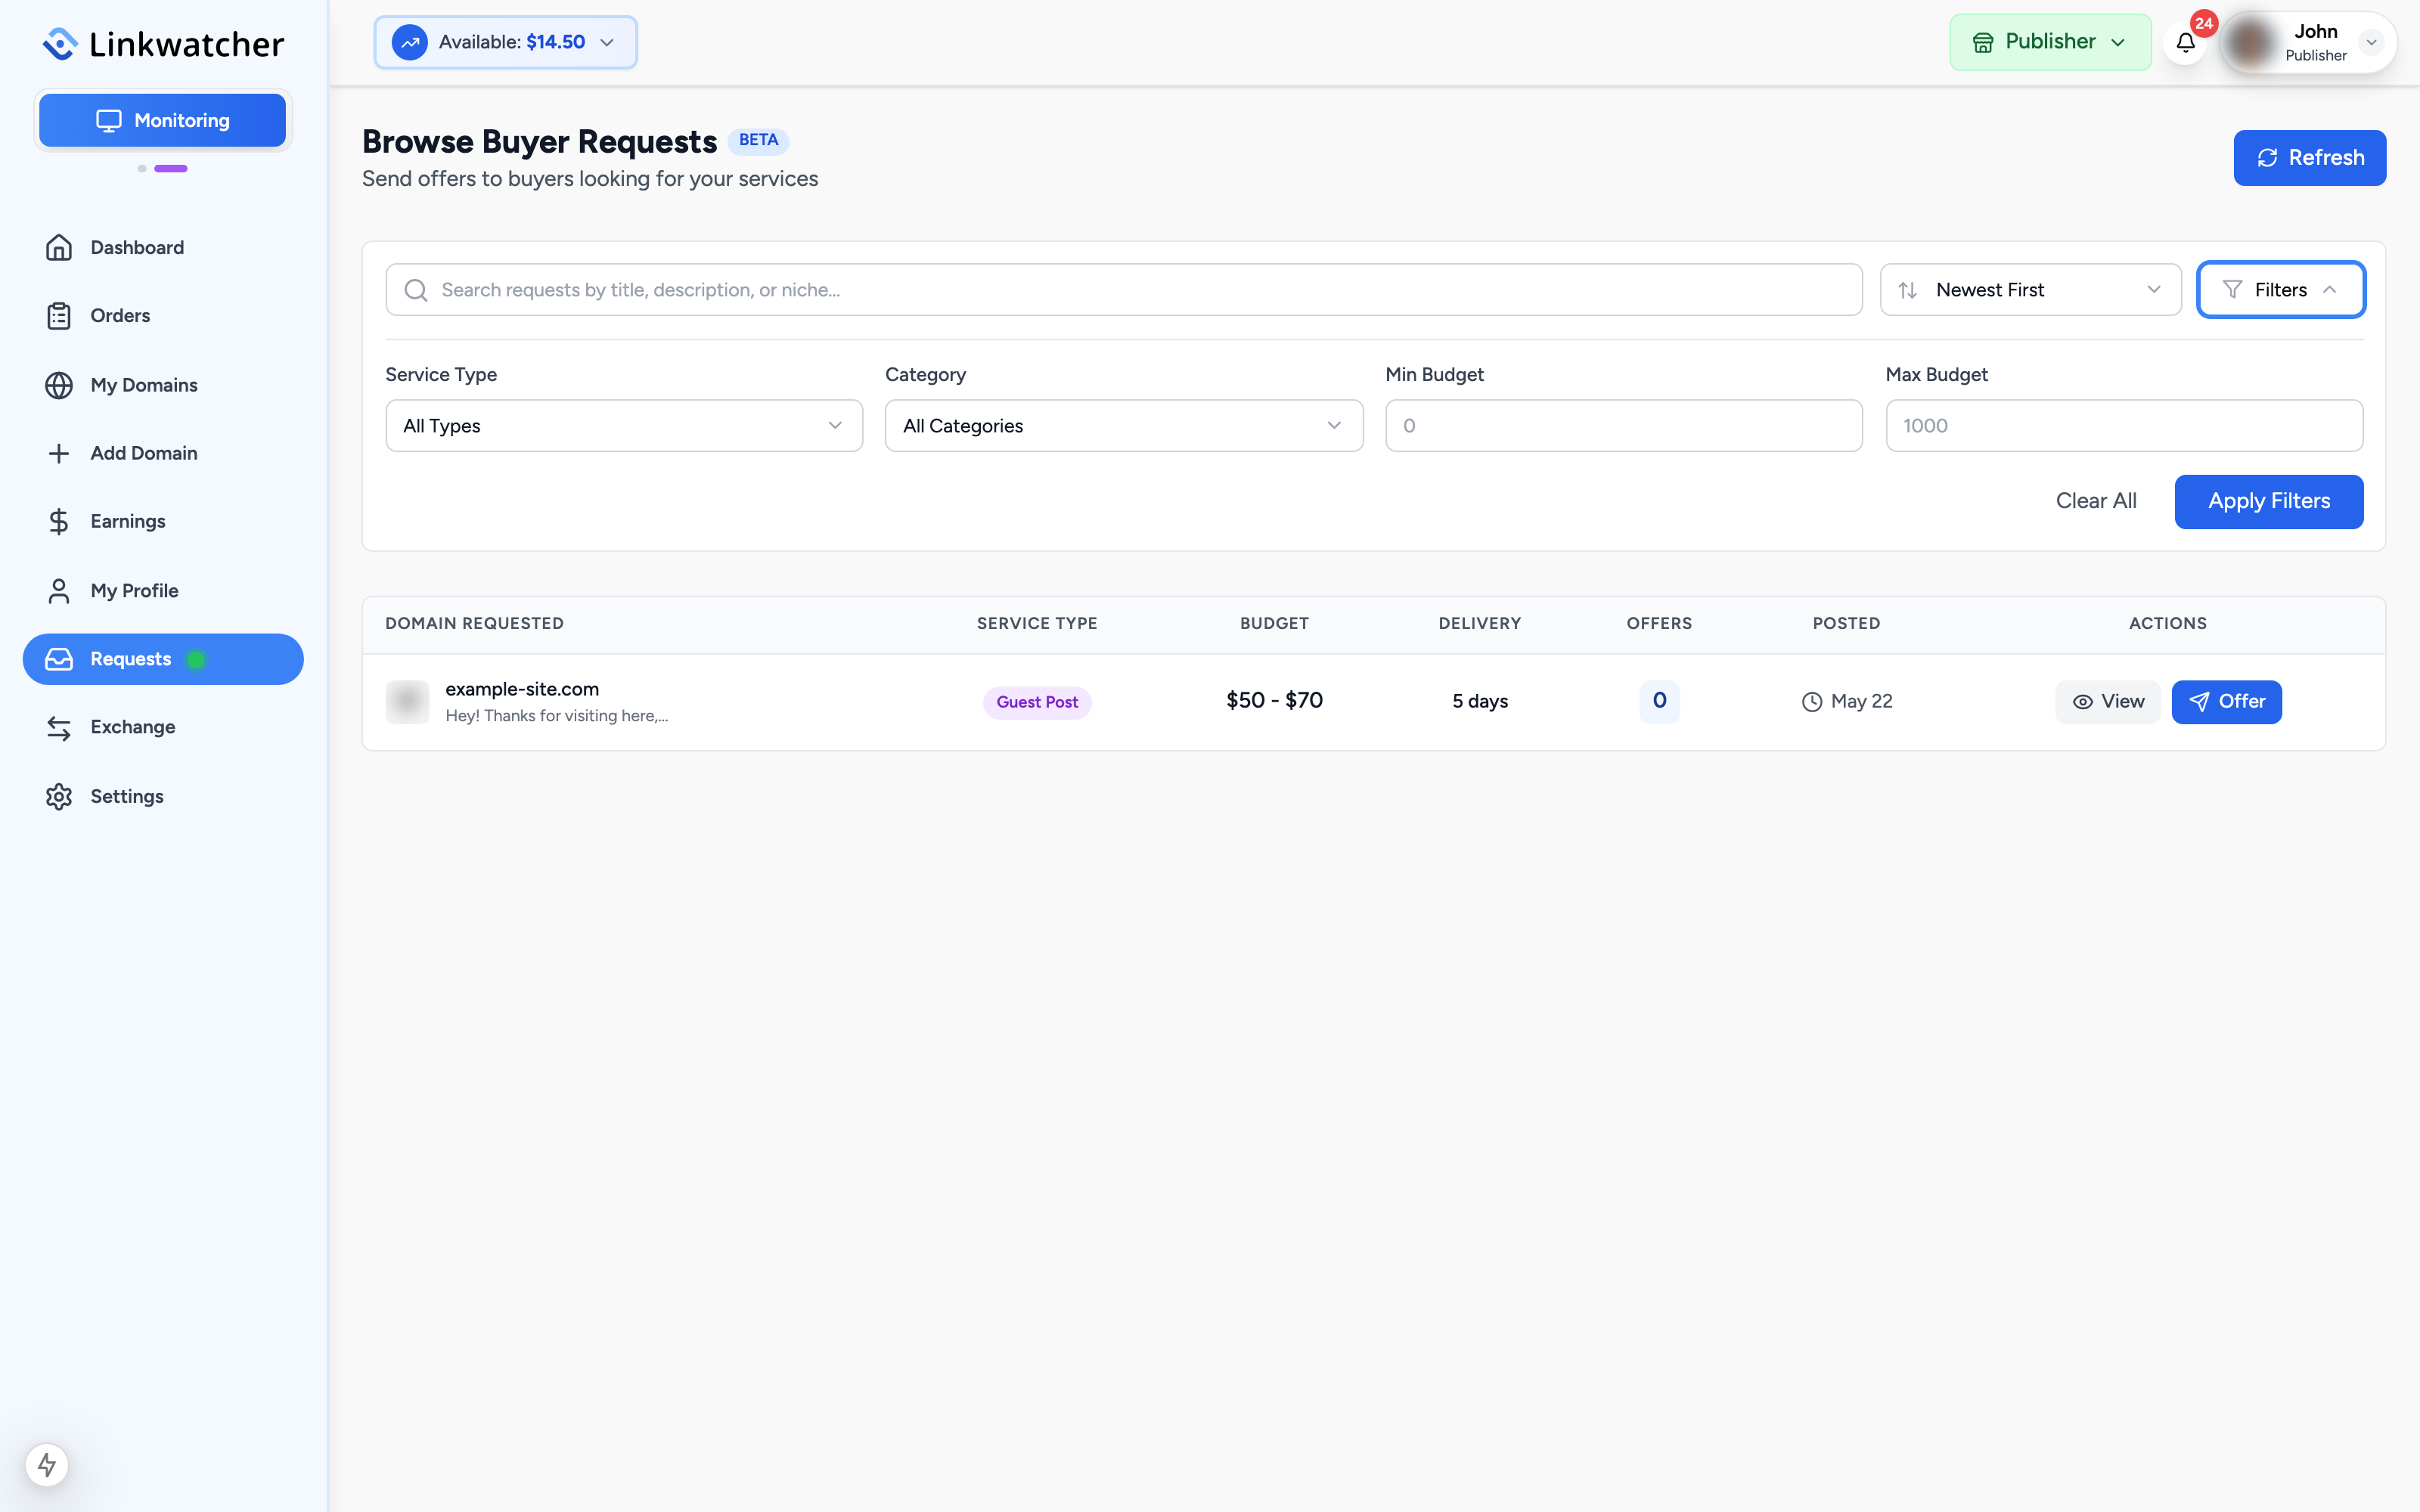Click the Exchange arrows icon
The width and height of the screenshot is (2420, 1512).
(x=59, y=727)
